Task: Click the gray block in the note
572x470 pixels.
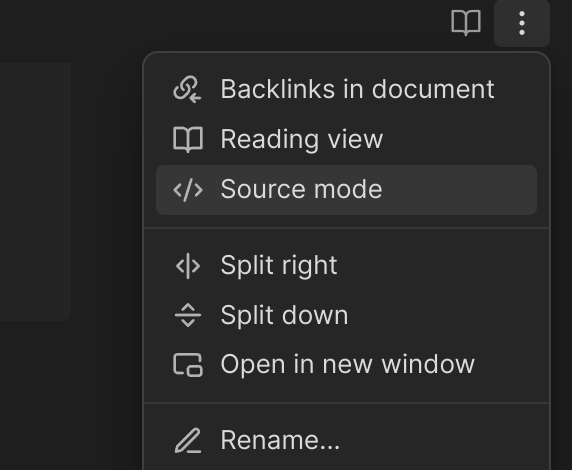Action: [x=35, y=192]
